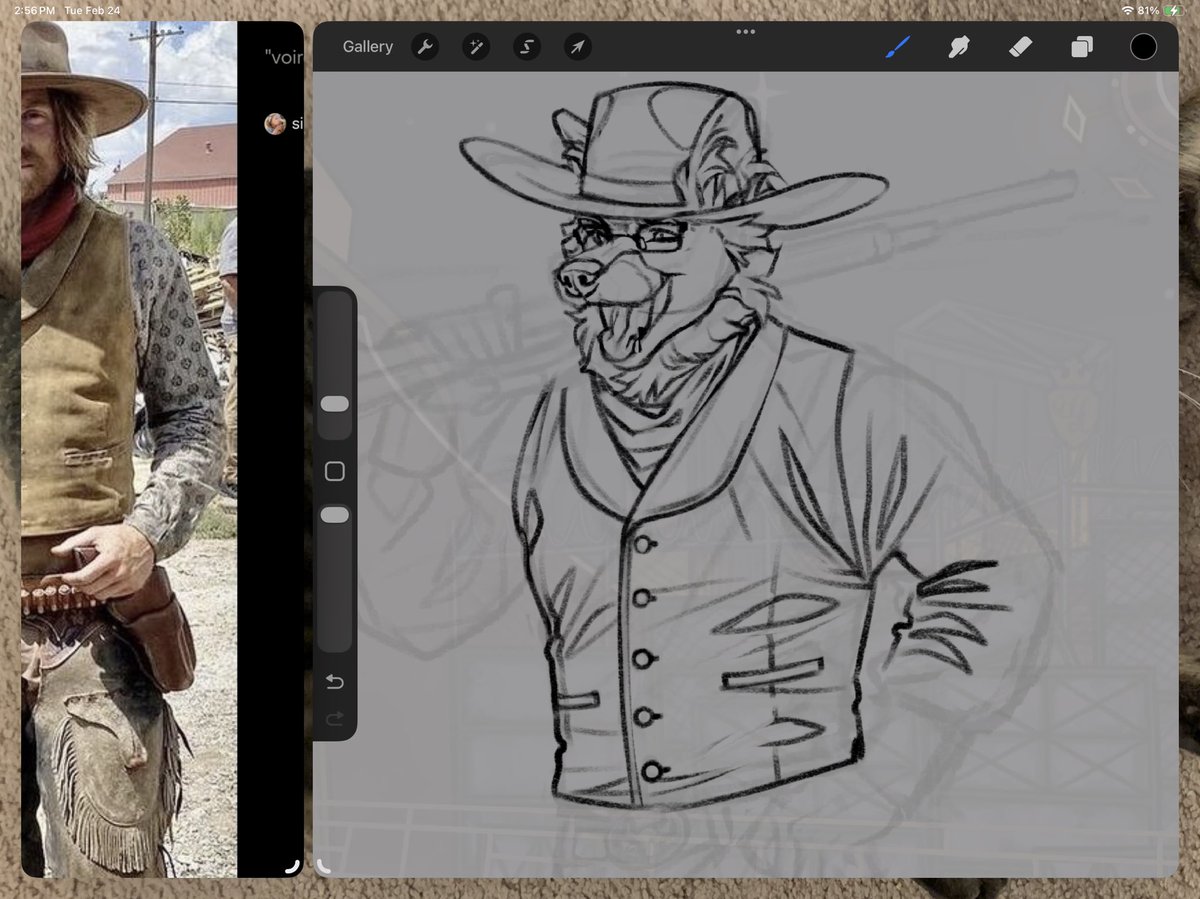
Task: Select the Smudge tool
Action: pos(959,46)
